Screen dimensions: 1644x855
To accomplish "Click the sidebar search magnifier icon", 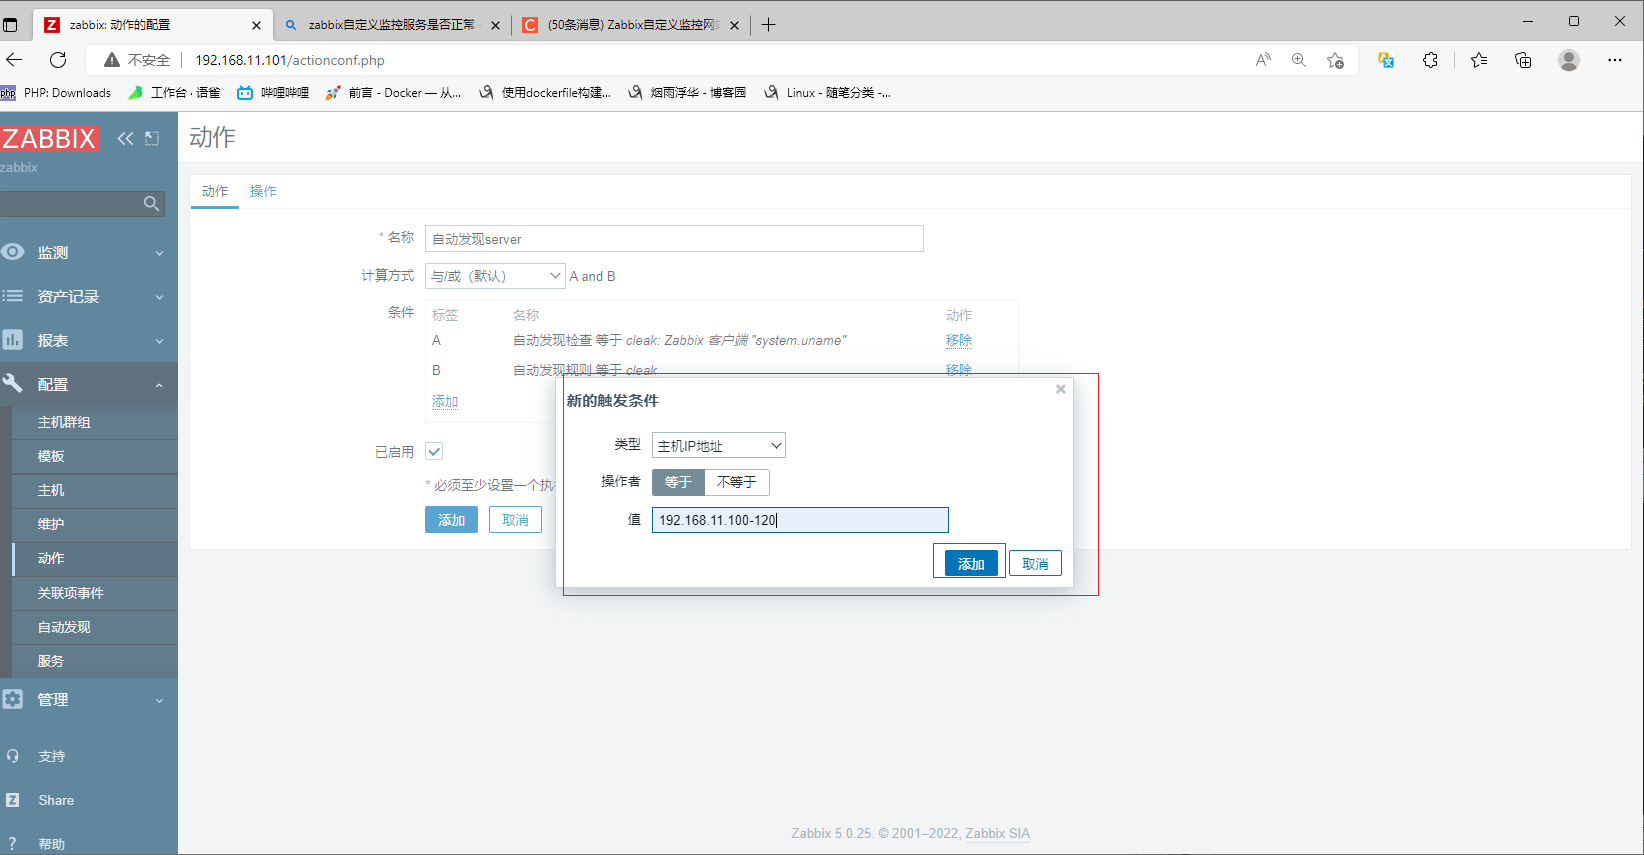I will (x=151, y=204).
